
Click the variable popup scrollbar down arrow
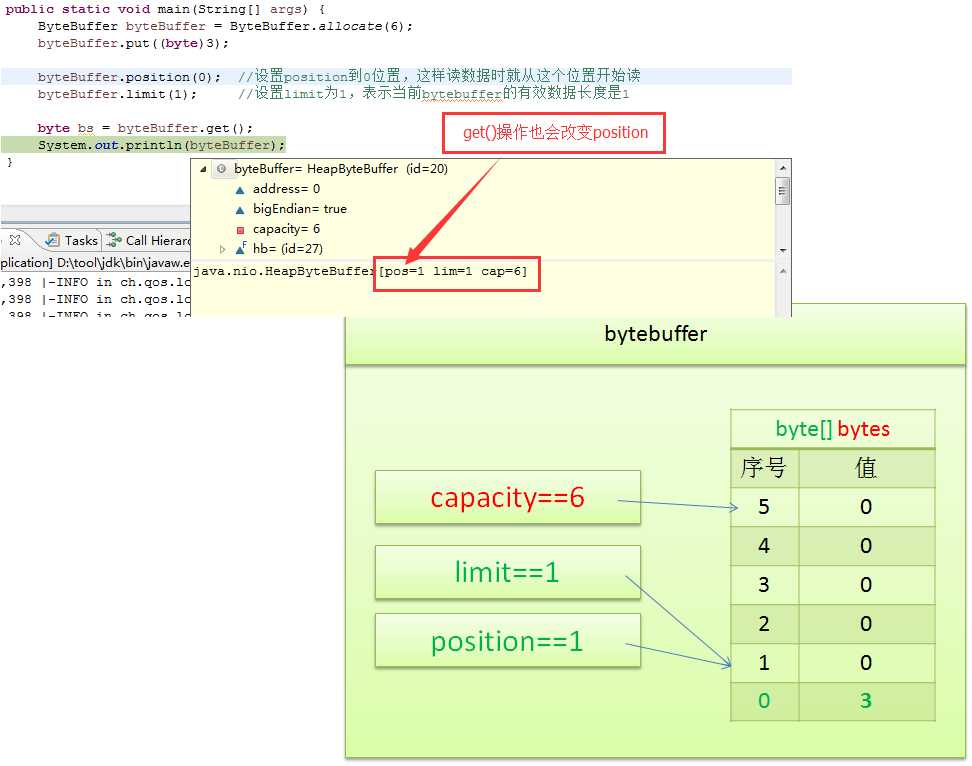(x=782, y=250)
